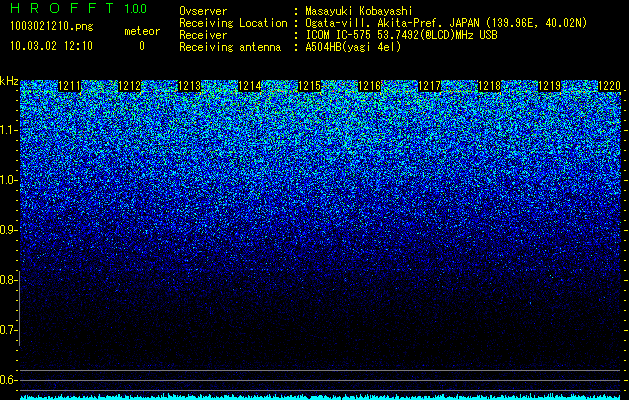This screenshot has height=400, width=629.
Task: Click the 1213 time marker
Action: coord(189,86)
